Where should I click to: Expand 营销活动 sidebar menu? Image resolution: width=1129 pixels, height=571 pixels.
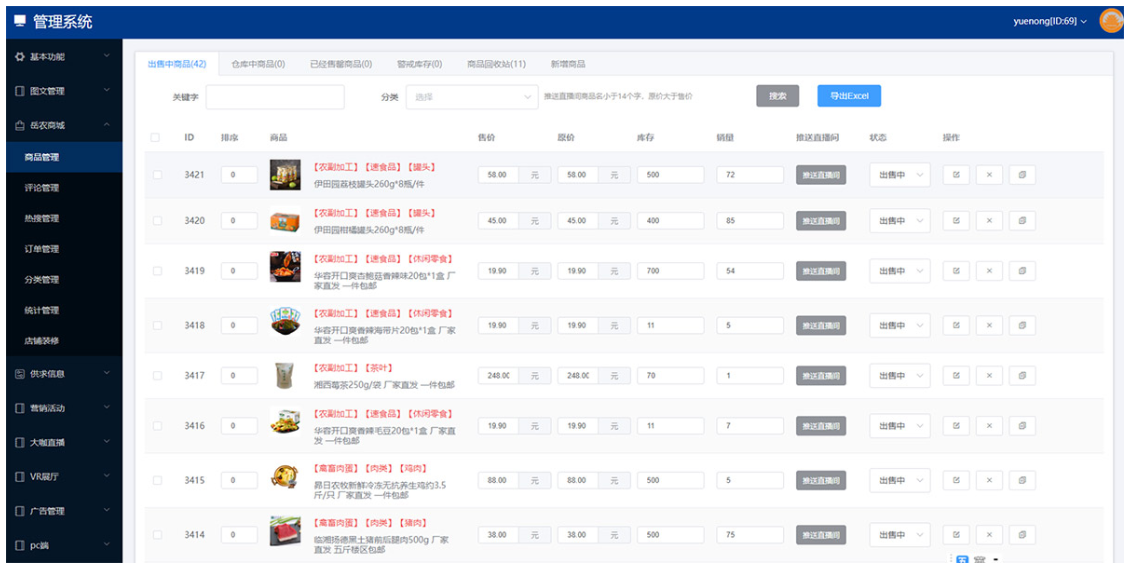(63, 408)
